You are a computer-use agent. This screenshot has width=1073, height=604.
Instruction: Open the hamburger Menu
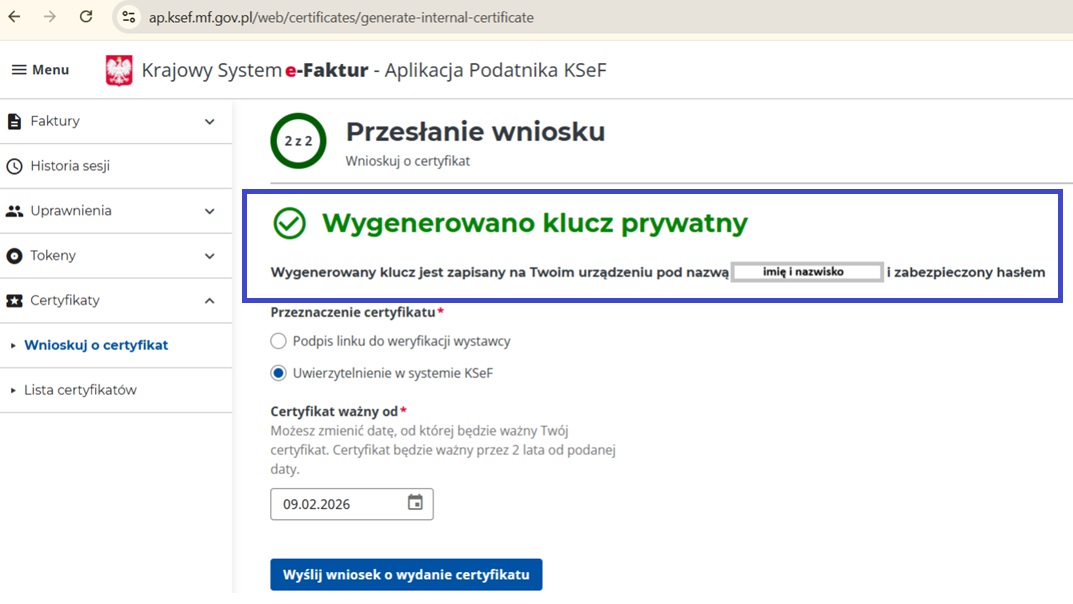click(40, 70)
